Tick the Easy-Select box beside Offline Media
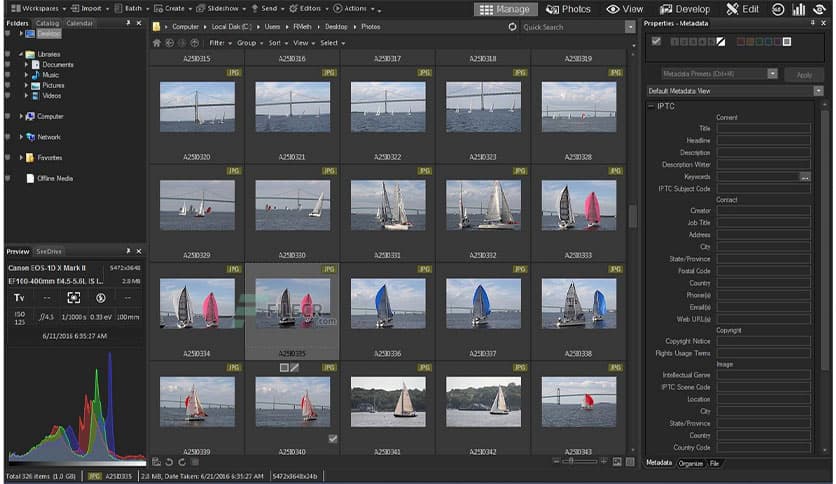Screen dimensions: 836x484 click(7, 179)
